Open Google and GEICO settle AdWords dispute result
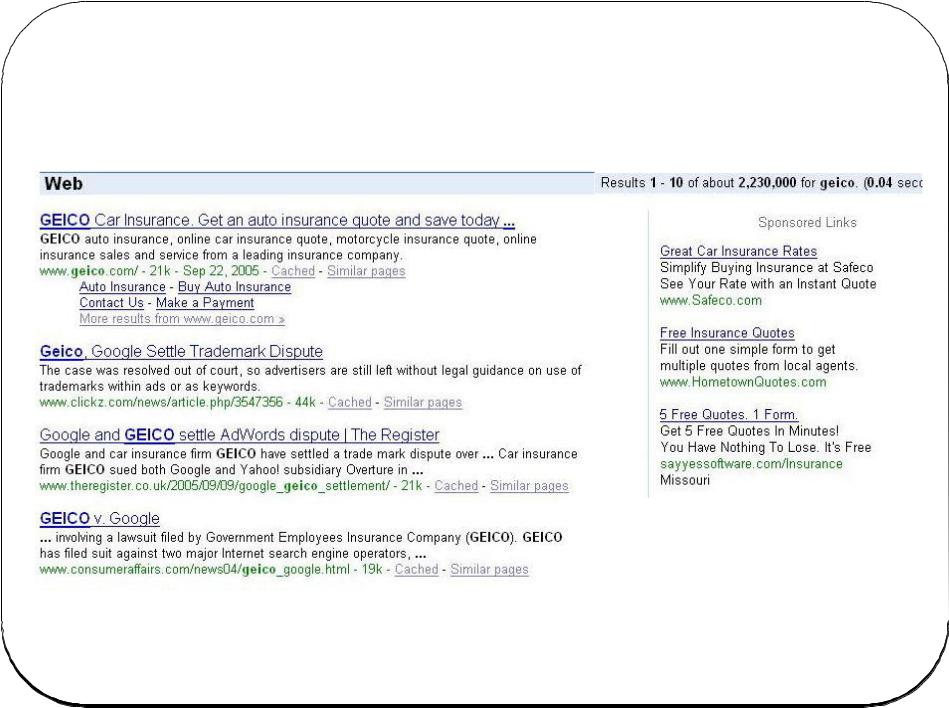Screen dimensions: 949x708 click(240, 435)
